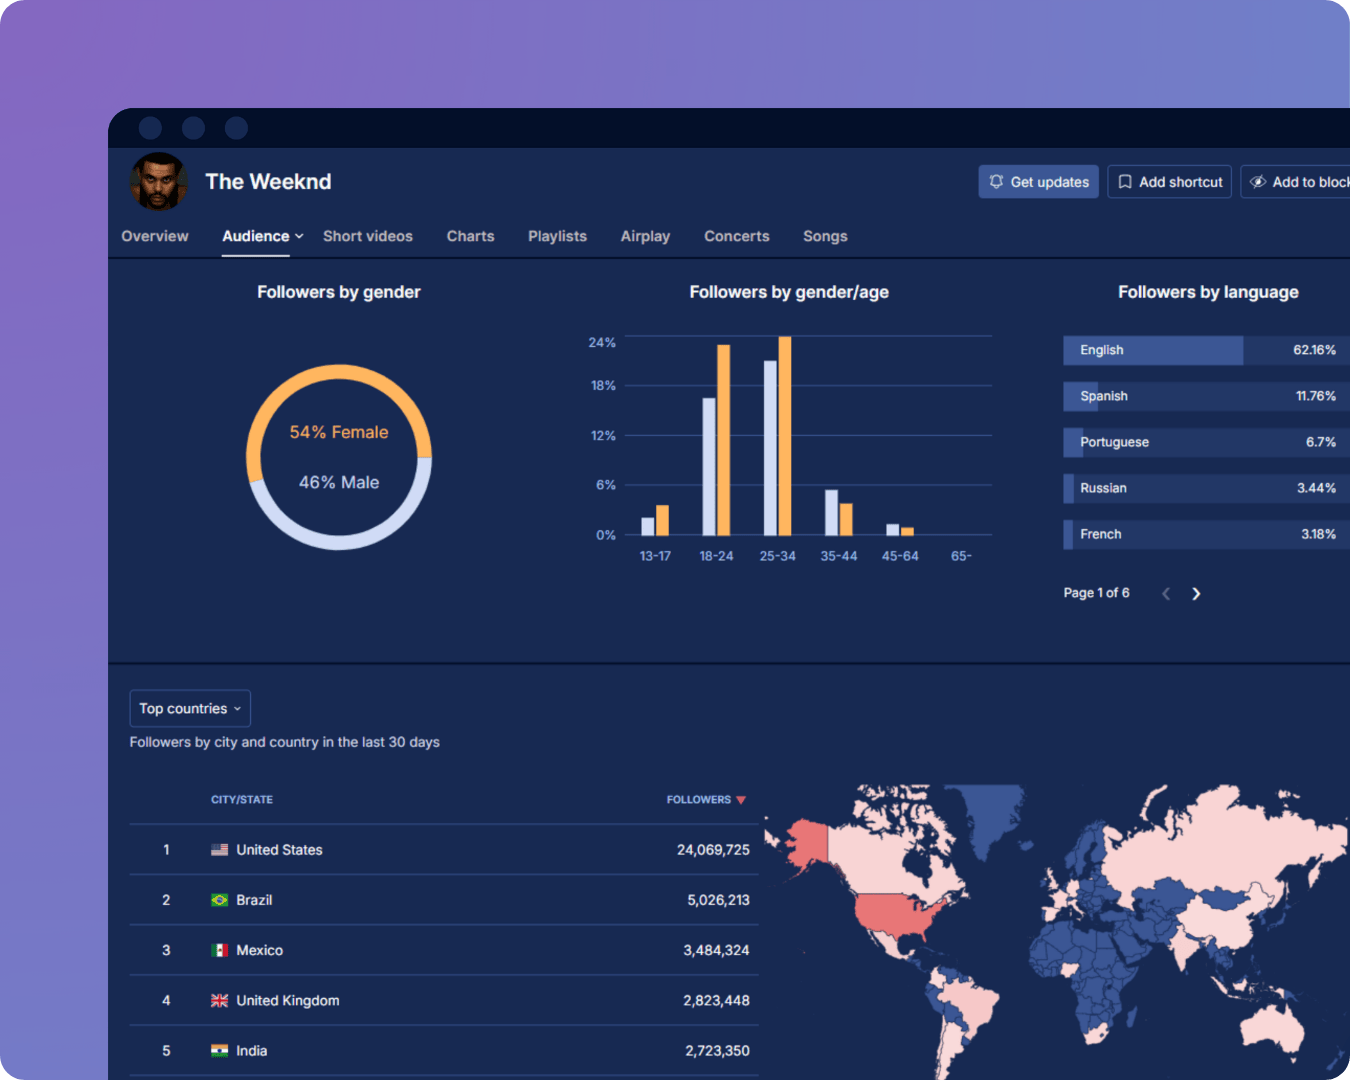Viewport: 1350px width, 1080px height.
Task: Click the Get updates button
Action: [x=1038, y=182]
